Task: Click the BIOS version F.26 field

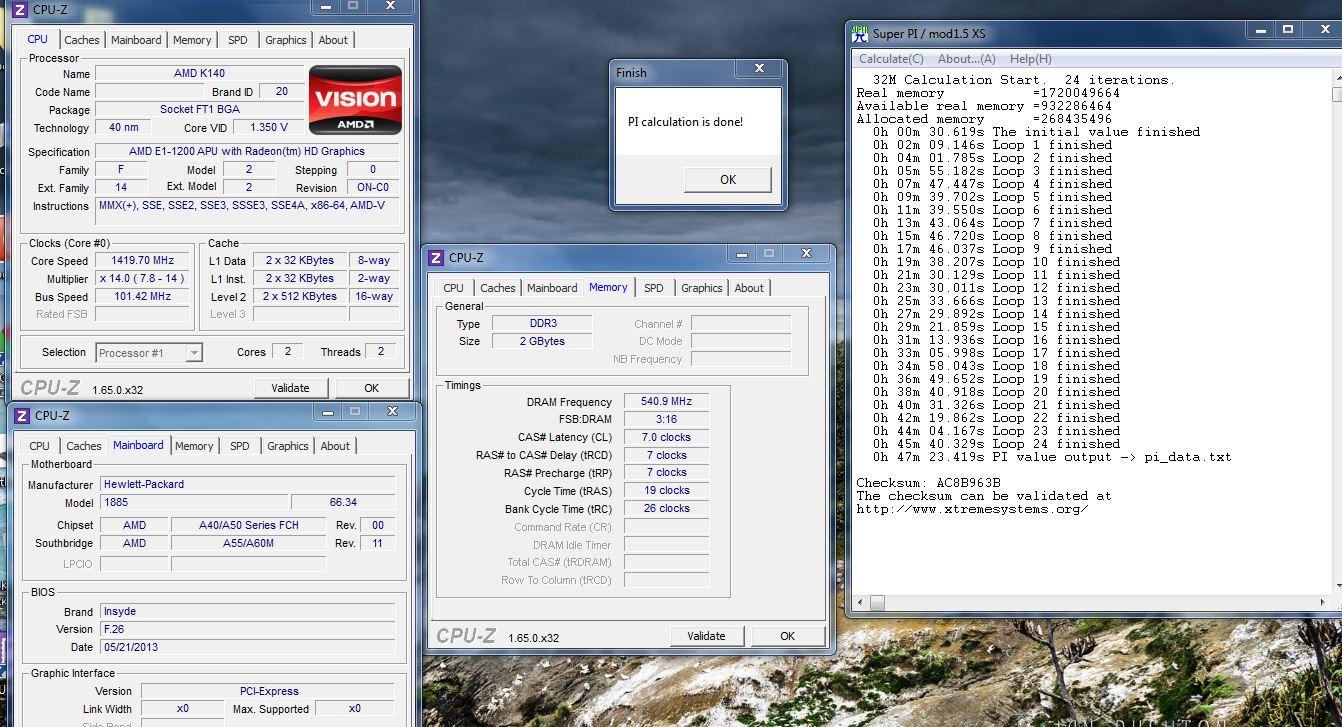Action: click(247, 629)
